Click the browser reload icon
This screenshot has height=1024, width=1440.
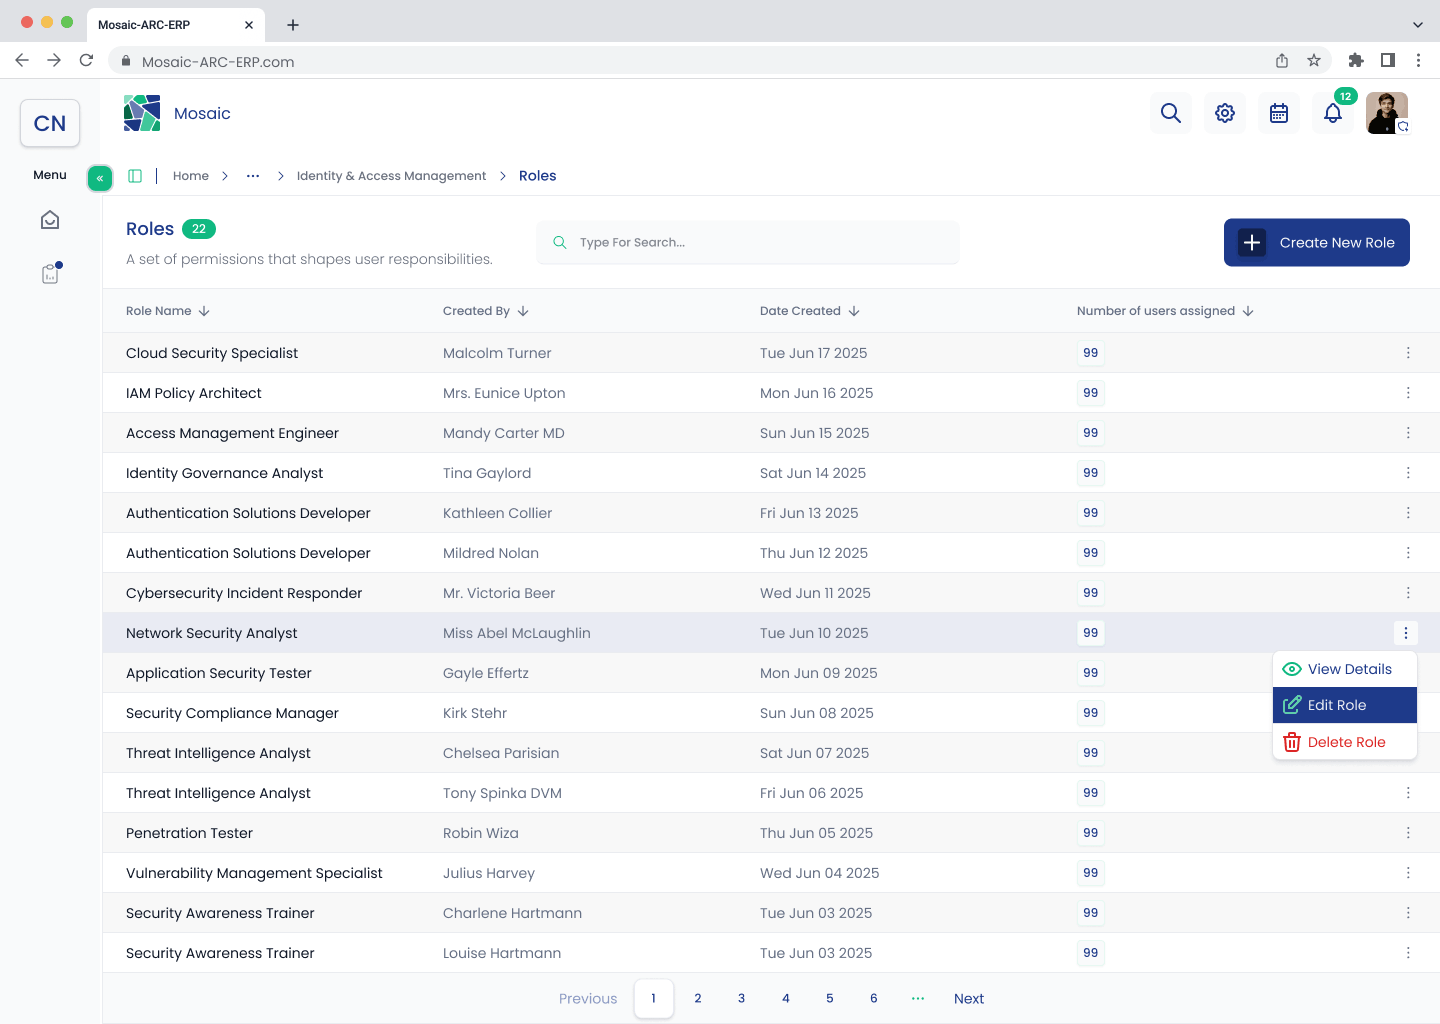click(x=87, y=61)
